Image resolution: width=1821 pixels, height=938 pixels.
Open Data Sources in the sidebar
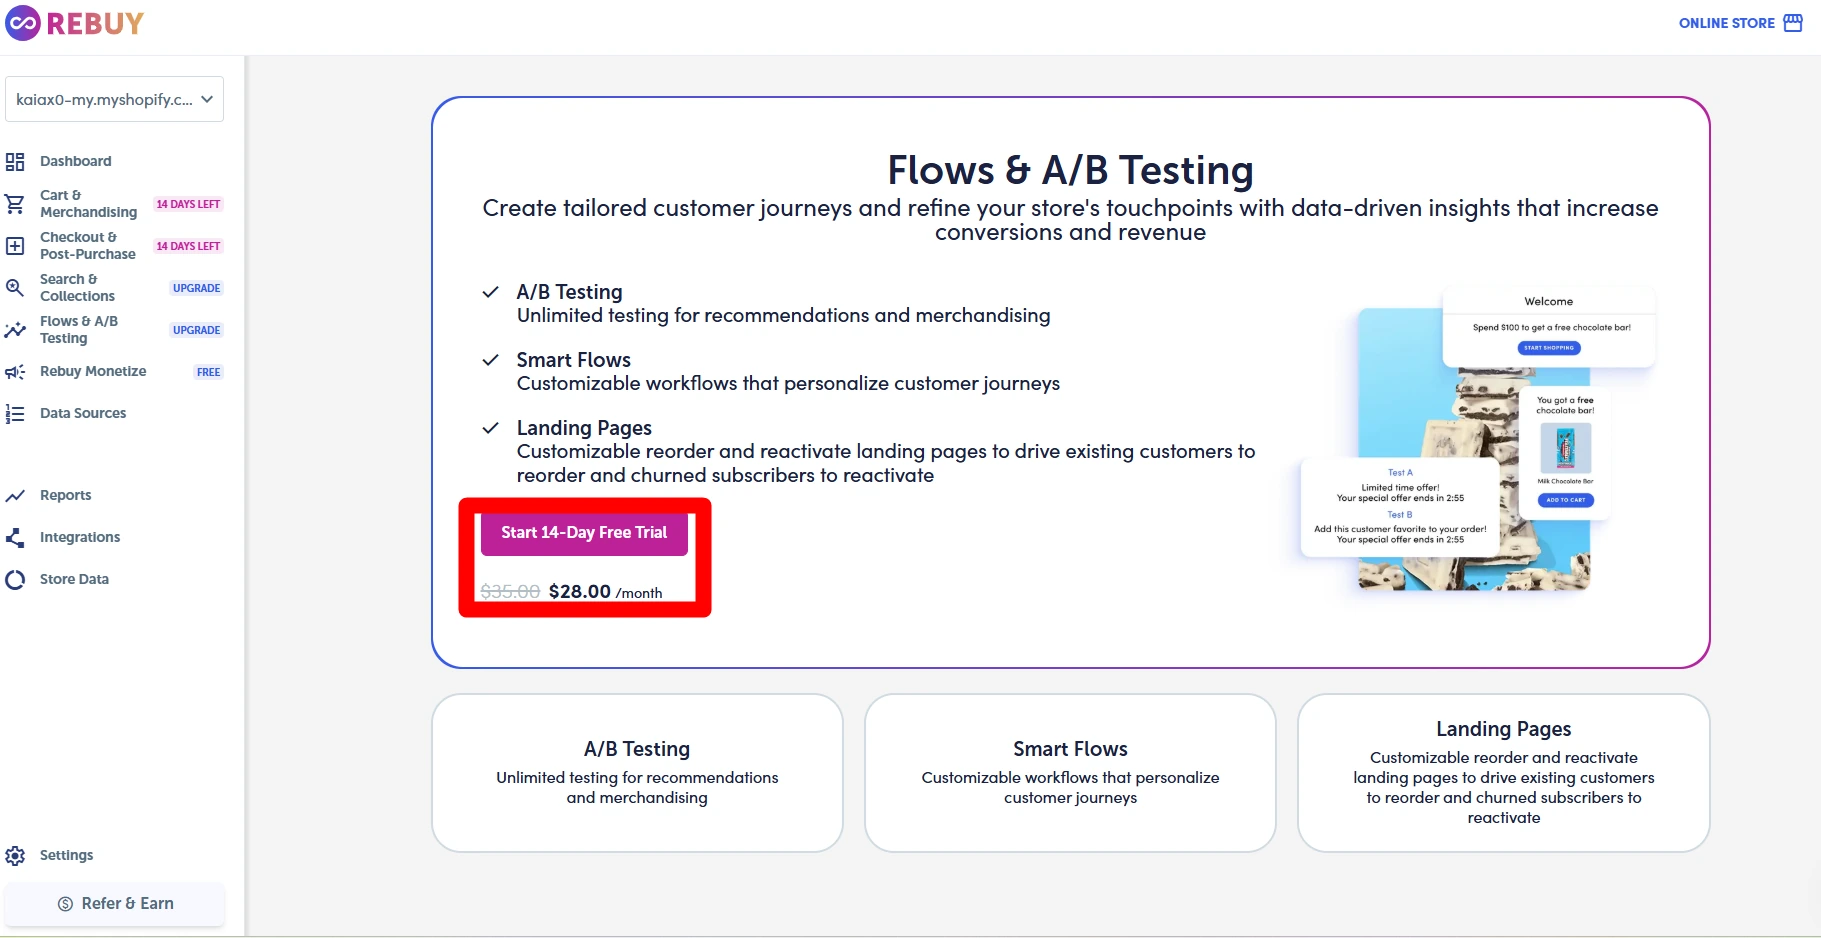point(83,413)
